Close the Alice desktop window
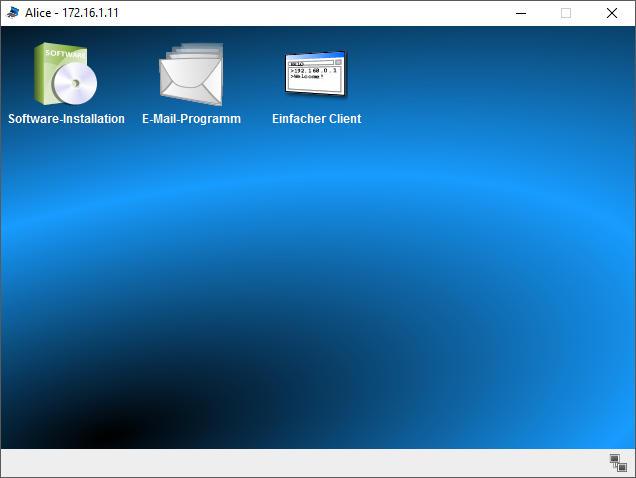Viewport: 636px width, 478px height. pos(612,13)
